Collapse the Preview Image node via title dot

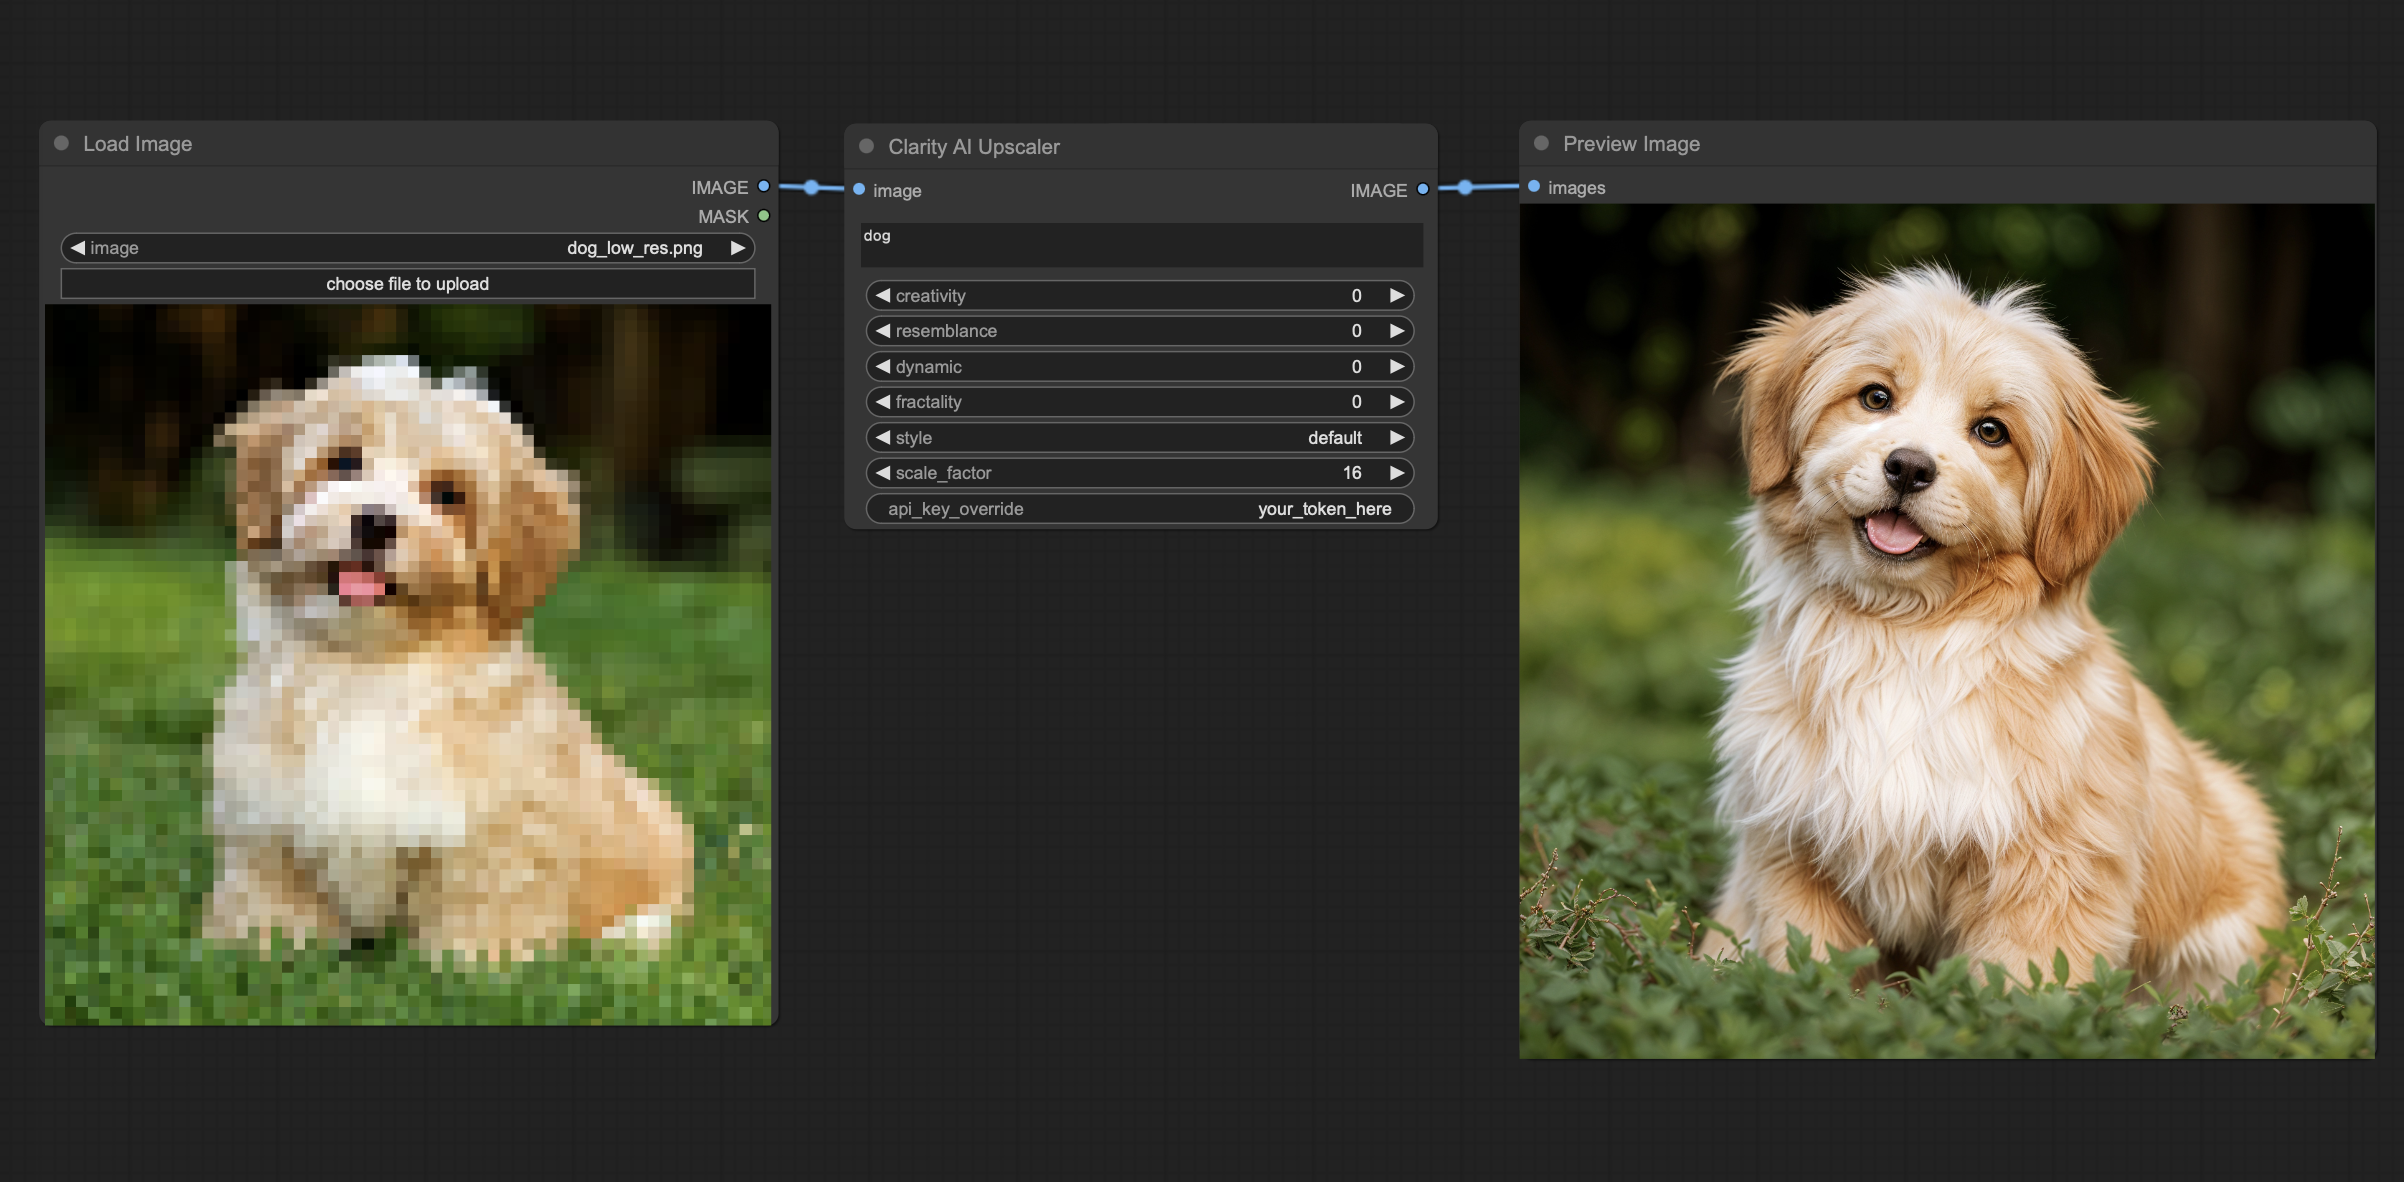1542,144
